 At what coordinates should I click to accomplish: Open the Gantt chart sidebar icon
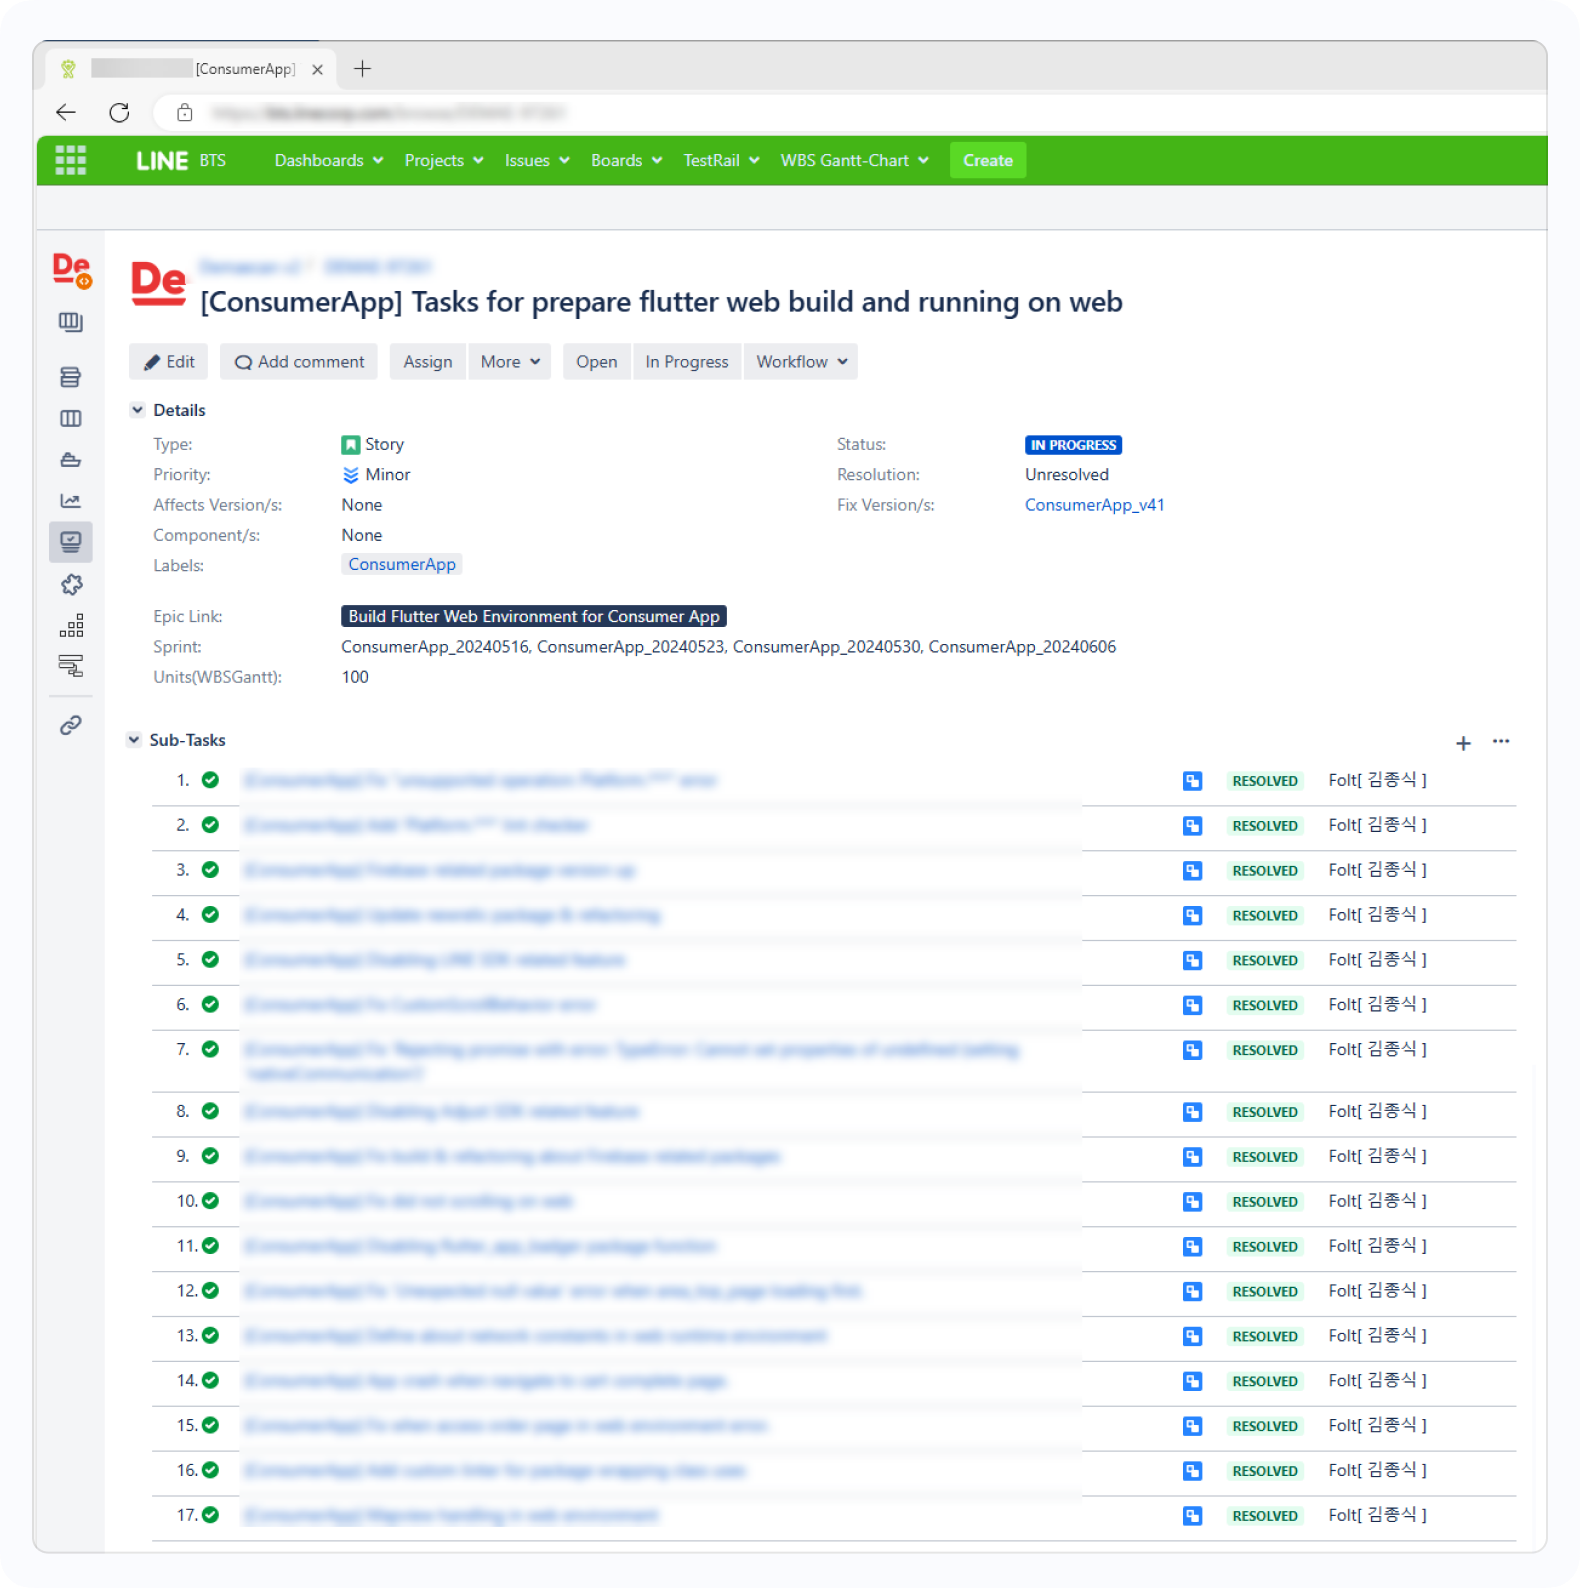(70, 666)
